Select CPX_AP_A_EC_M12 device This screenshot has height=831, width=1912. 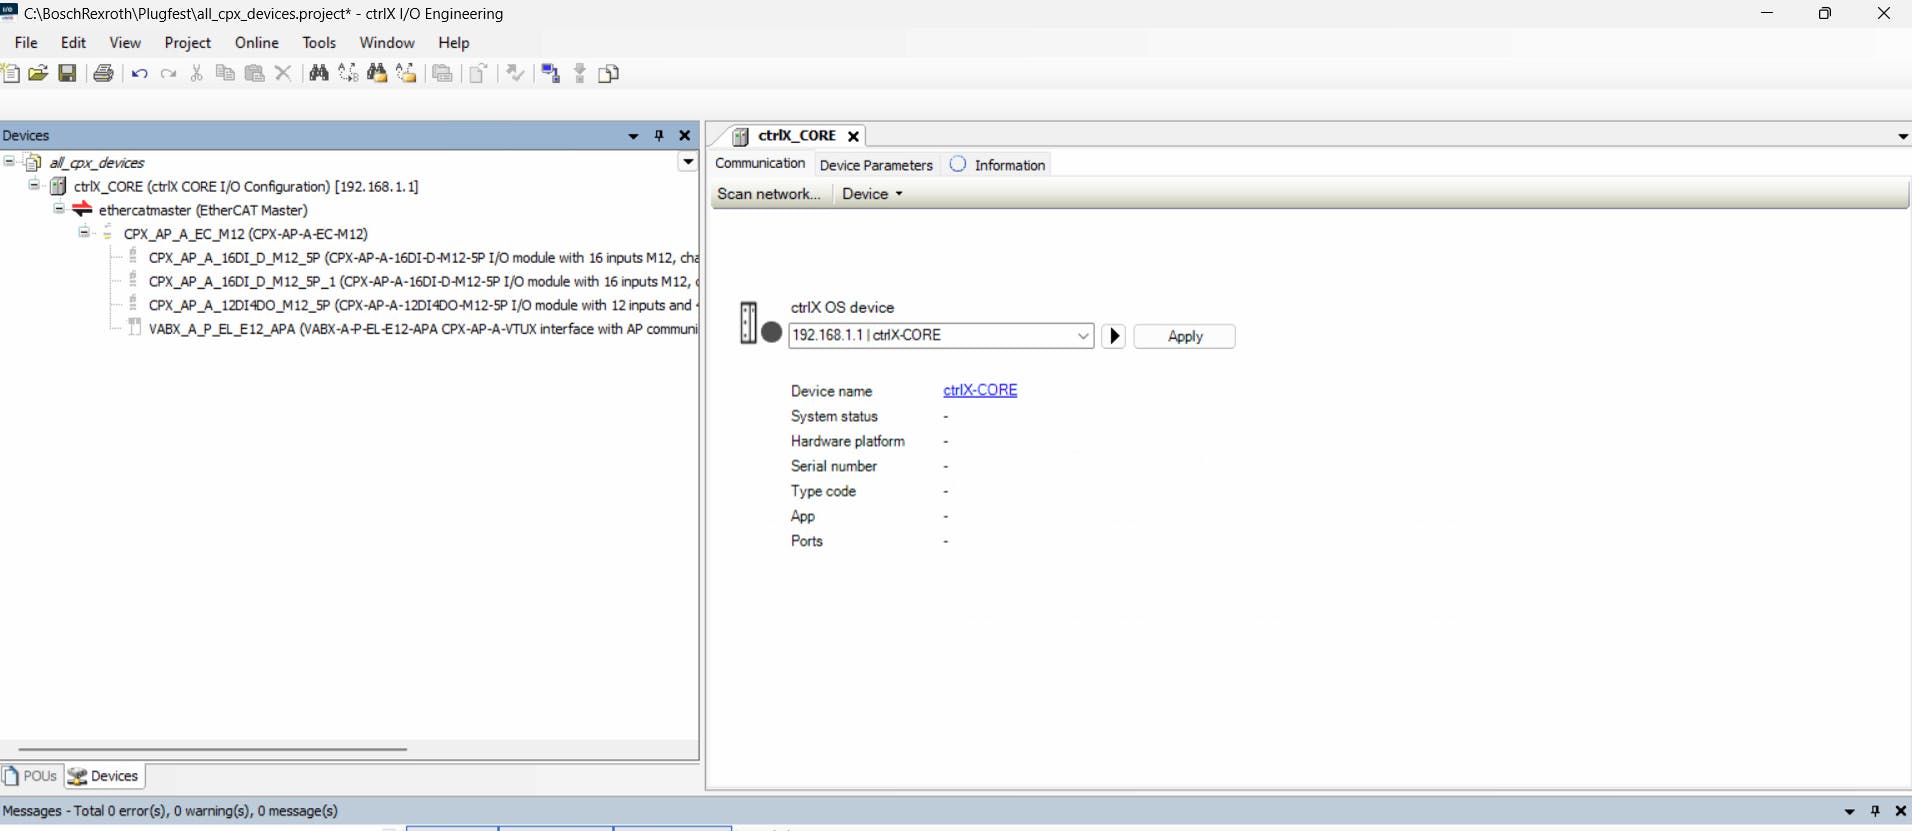tap(245, 234)
